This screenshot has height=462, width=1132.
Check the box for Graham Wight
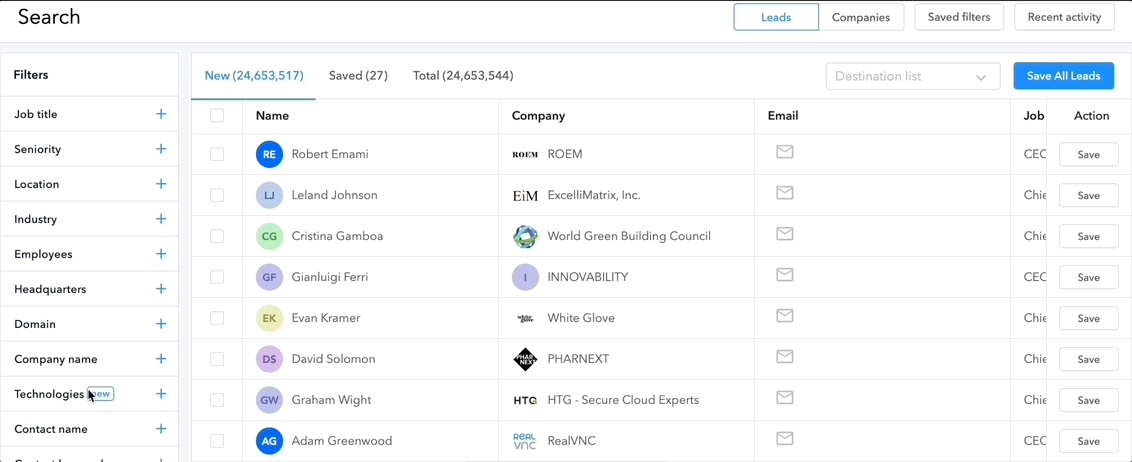pyautogui.click(x=217, y=400)
